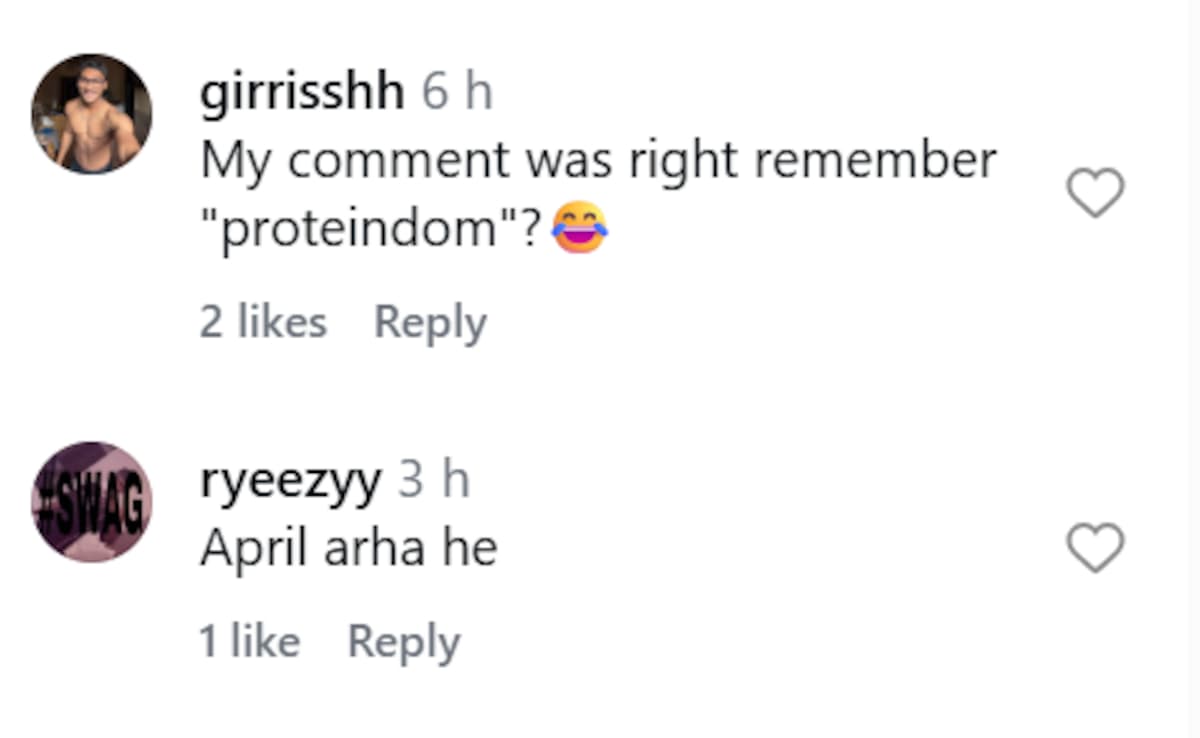Tap the heart beside ryeezyy's comment
This screenshot has width=1200, height=738.
[1096, 549]
